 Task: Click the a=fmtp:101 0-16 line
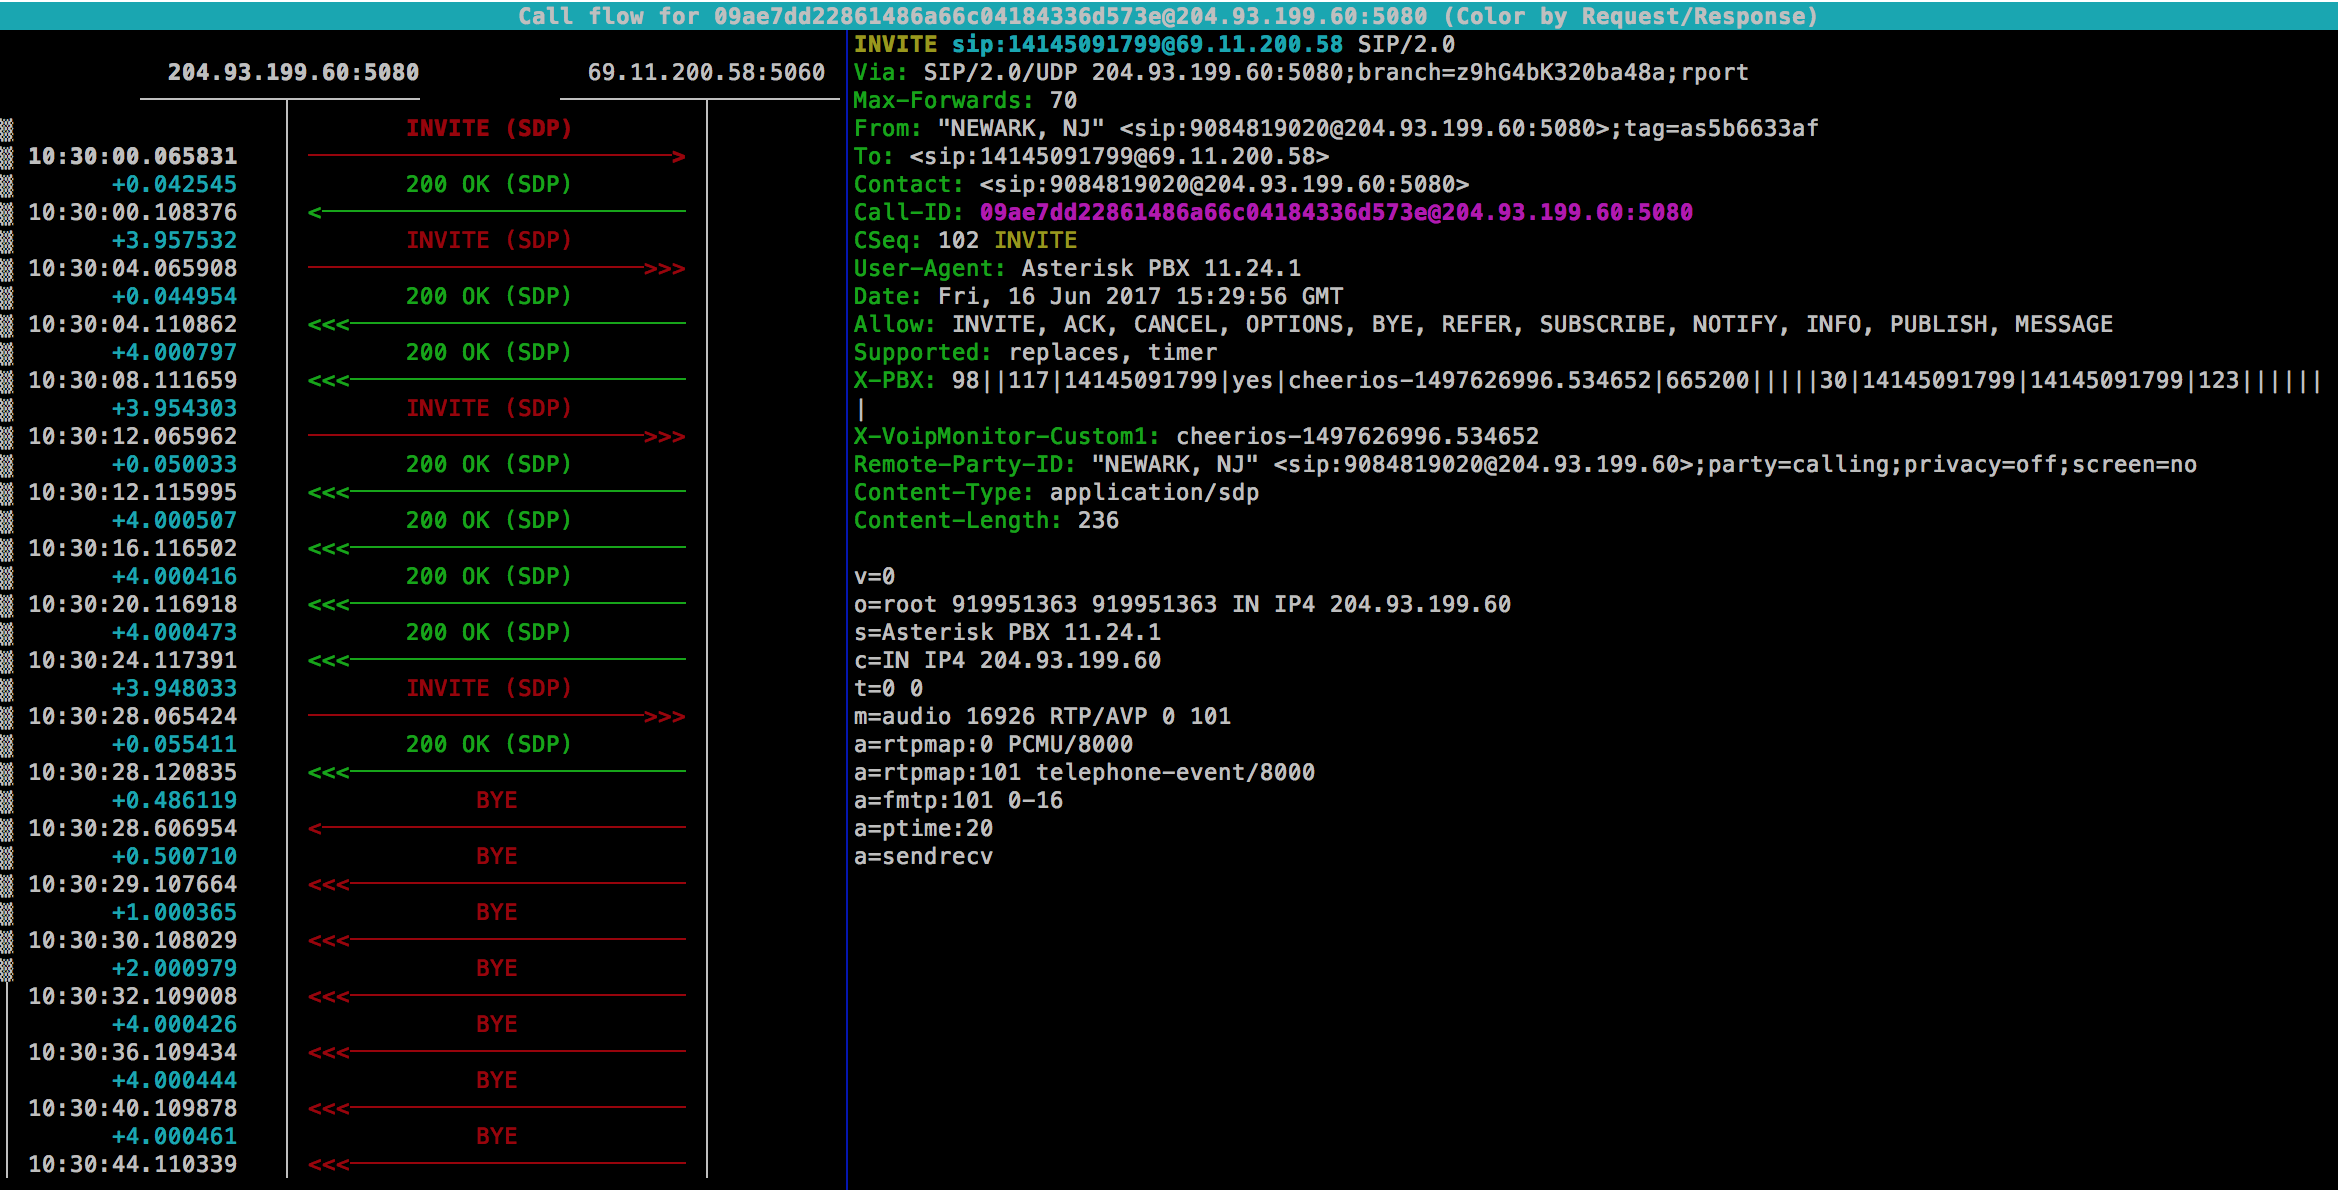click(958, 800)
